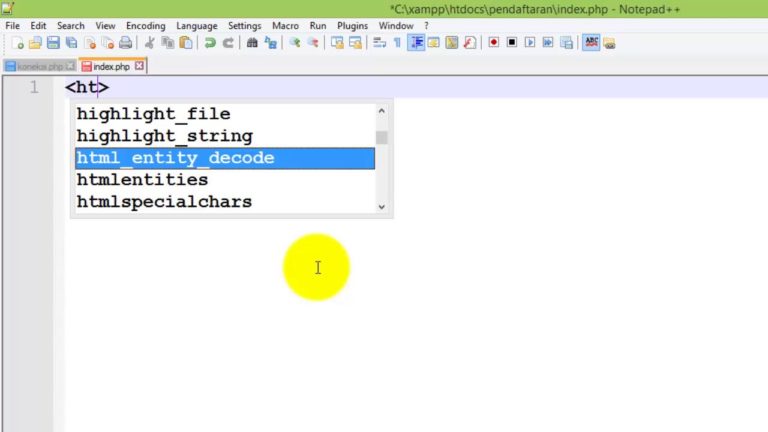Screen dimensions: 768x432
Task: Toggle the word wrap icon
Action: point(379,43)
